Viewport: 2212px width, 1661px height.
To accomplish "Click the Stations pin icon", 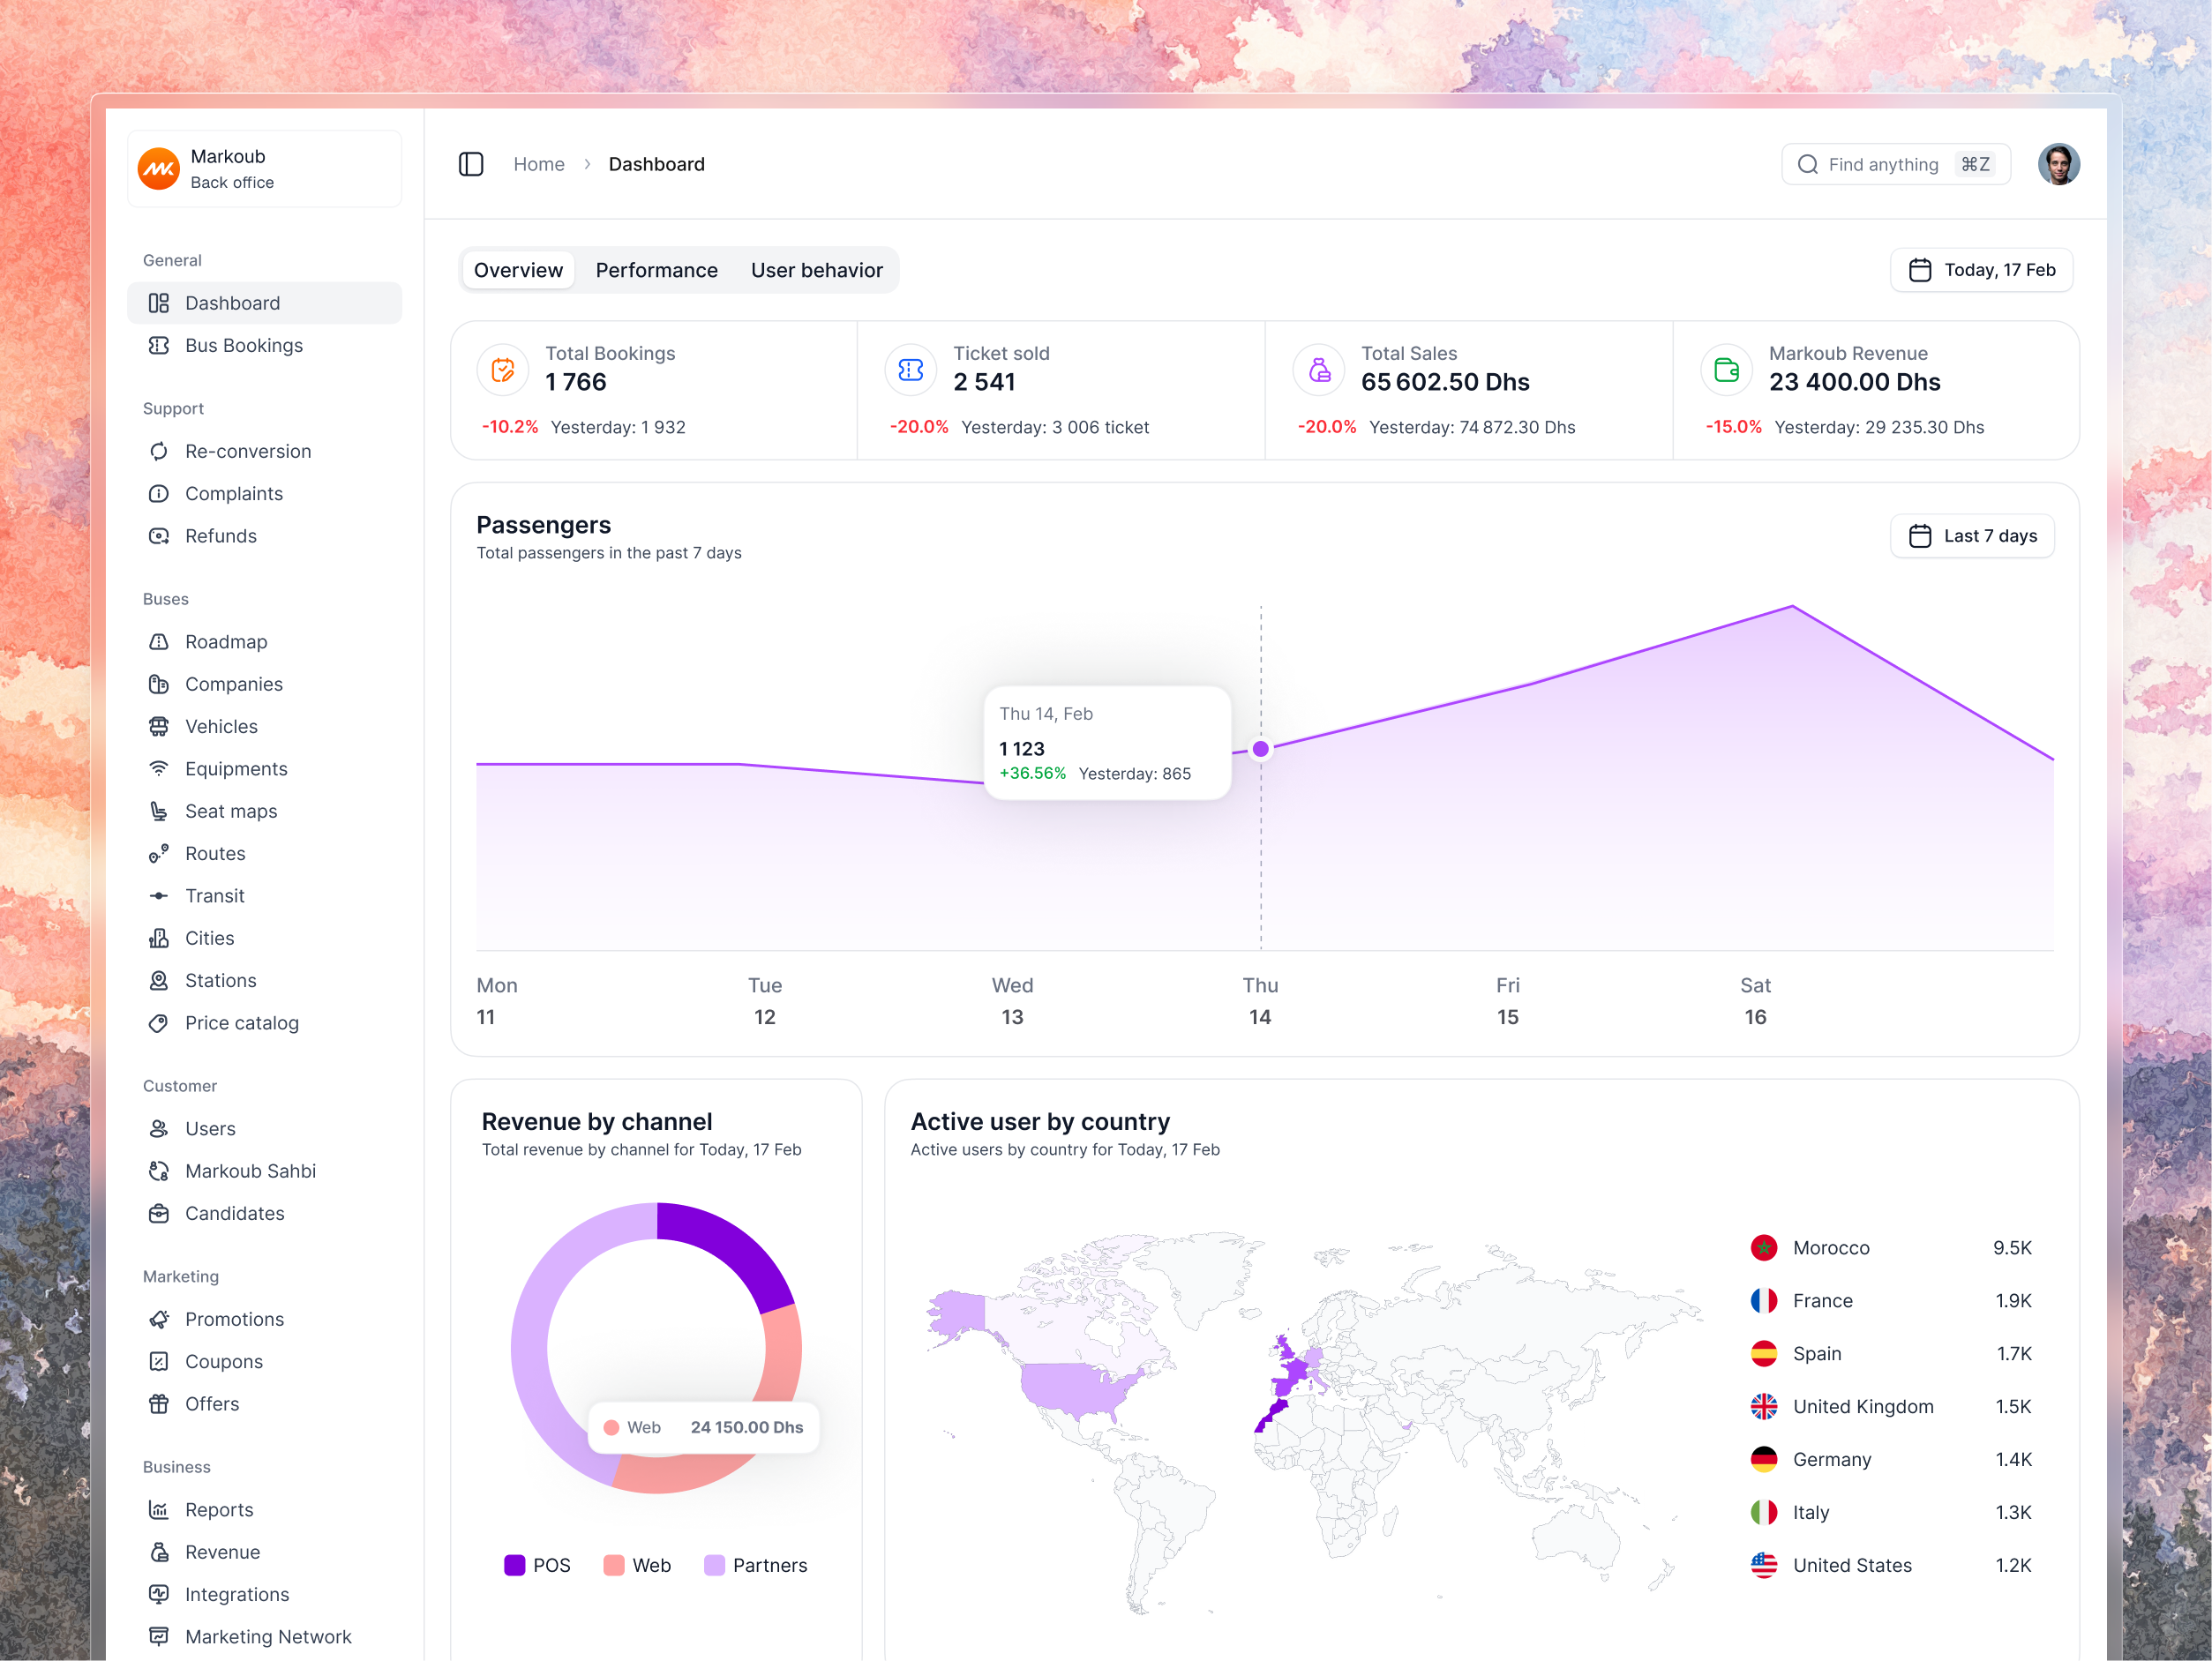I will pyautogui.click(x=159, y=981).
